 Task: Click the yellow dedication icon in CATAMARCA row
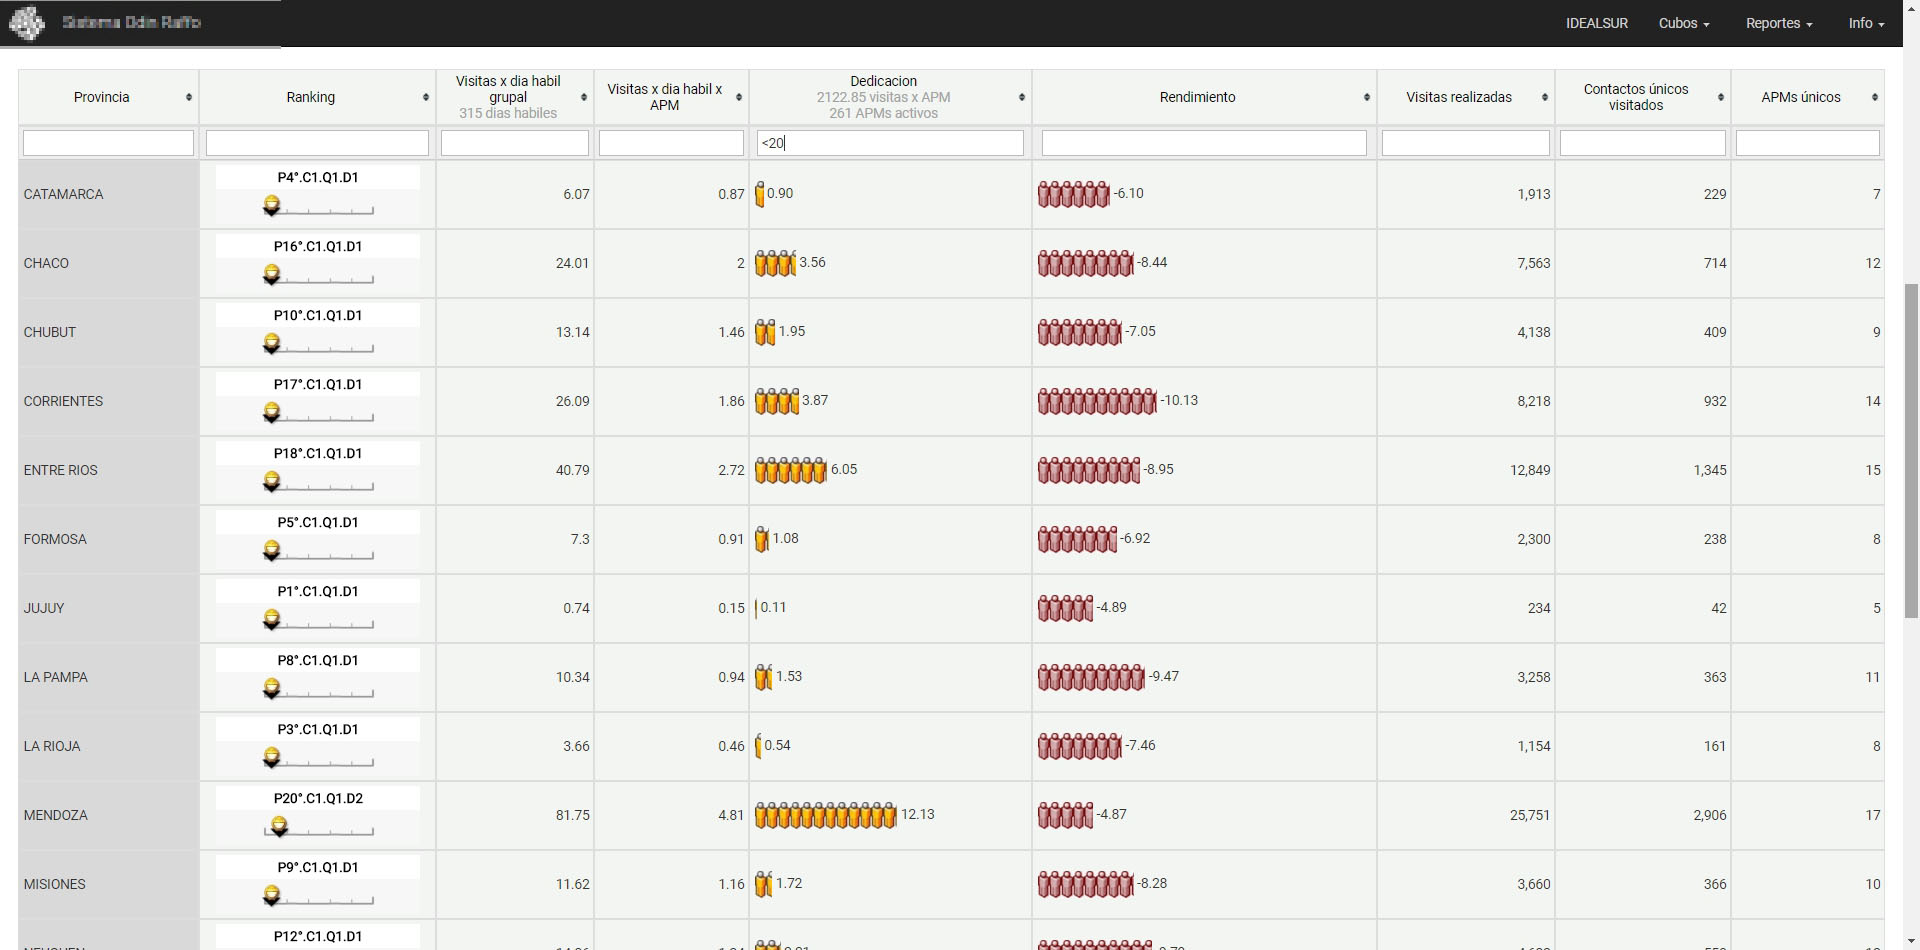click(760, 194)
